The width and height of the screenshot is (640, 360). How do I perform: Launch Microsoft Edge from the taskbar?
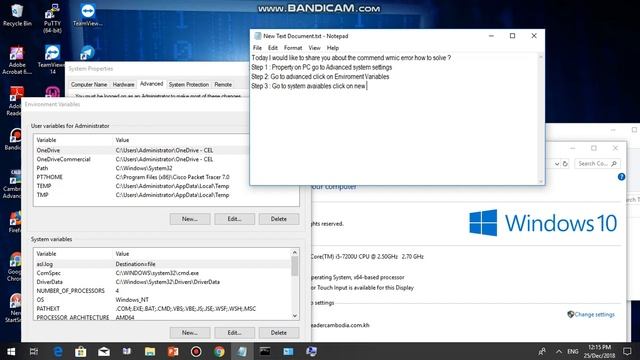(x=58, y=351)
